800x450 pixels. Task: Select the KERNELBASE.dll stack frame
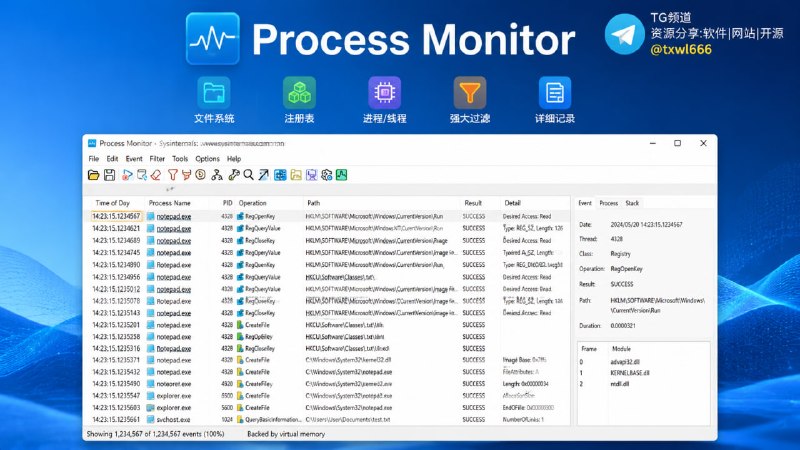point(630,373)
